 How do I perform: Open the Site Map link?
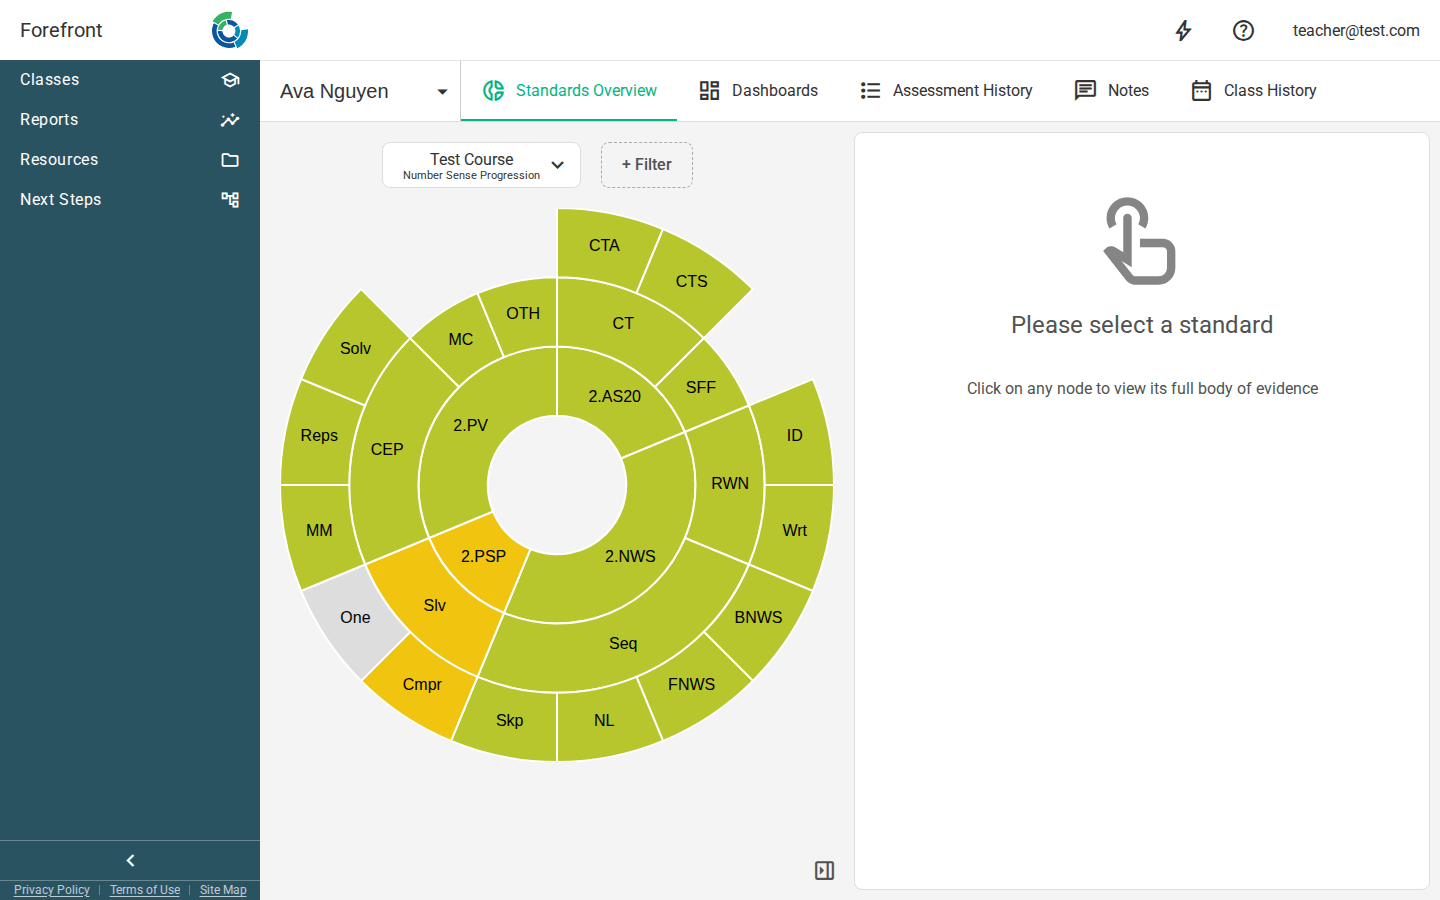click(x=223, y=890)
